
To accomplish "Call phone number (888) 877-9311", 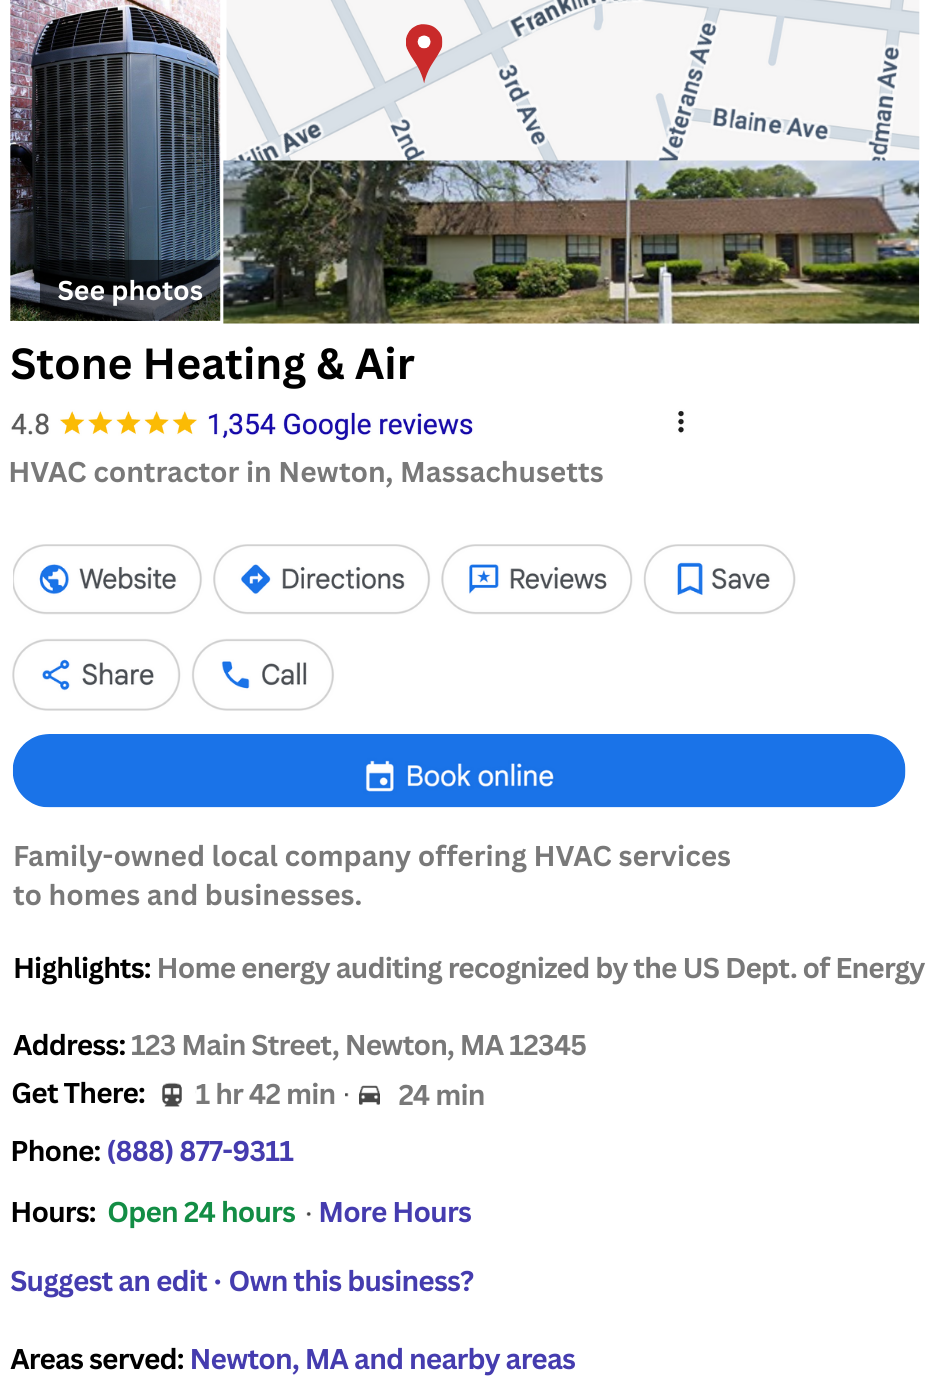I will (x=200, y=1151).
